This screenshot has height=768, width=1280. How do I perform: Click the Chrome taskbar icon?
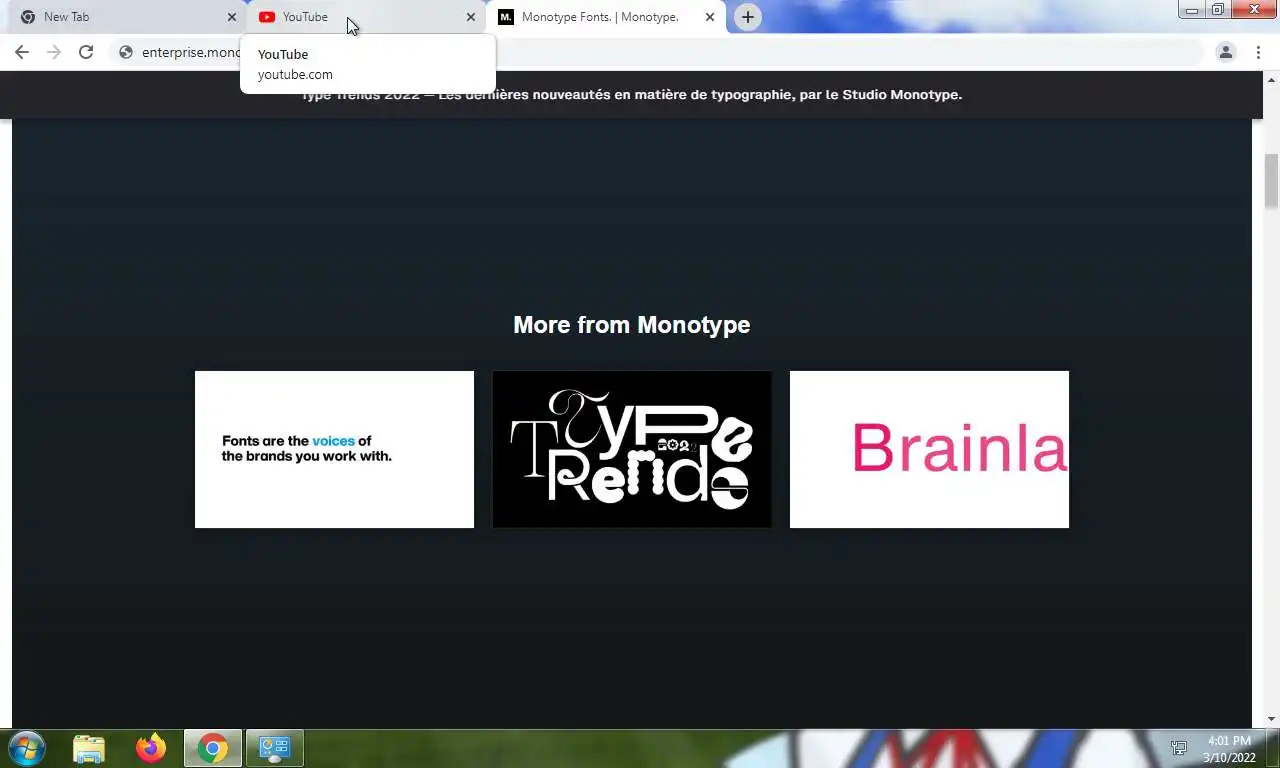pos(212,748)
